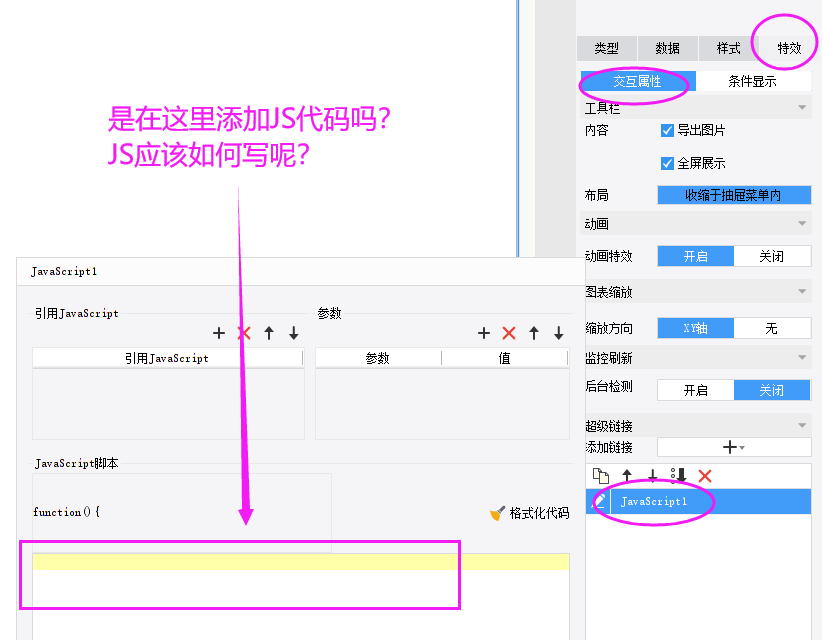822x640 pixels.
Task: Add a new parameter row
Action: click(484, 333)
